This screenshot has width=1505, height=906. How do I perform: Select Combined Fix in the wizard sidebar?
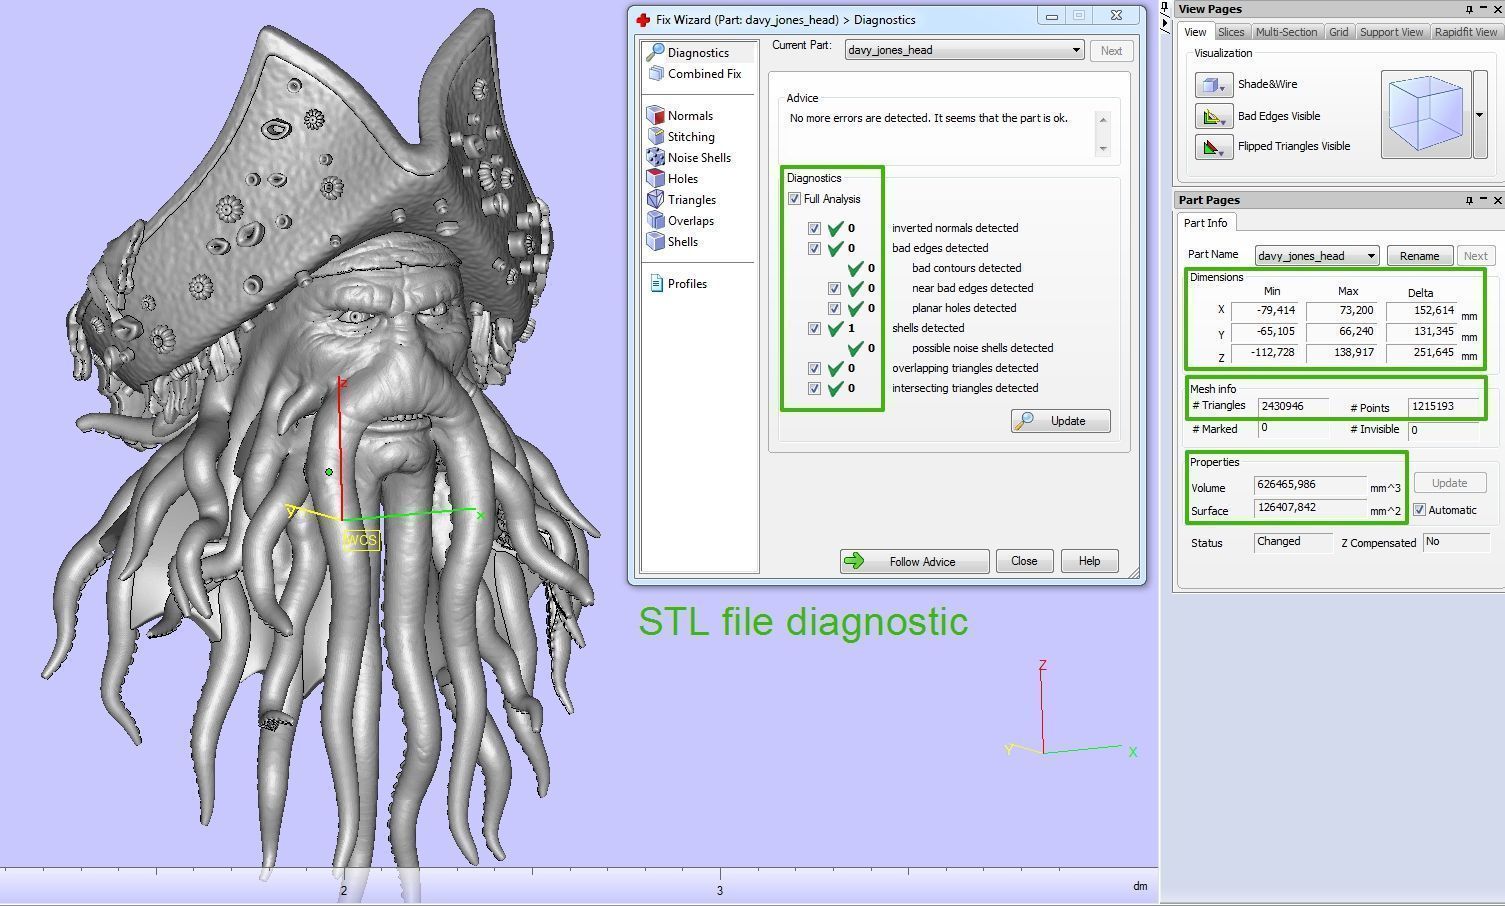click(x=694, y=73)
